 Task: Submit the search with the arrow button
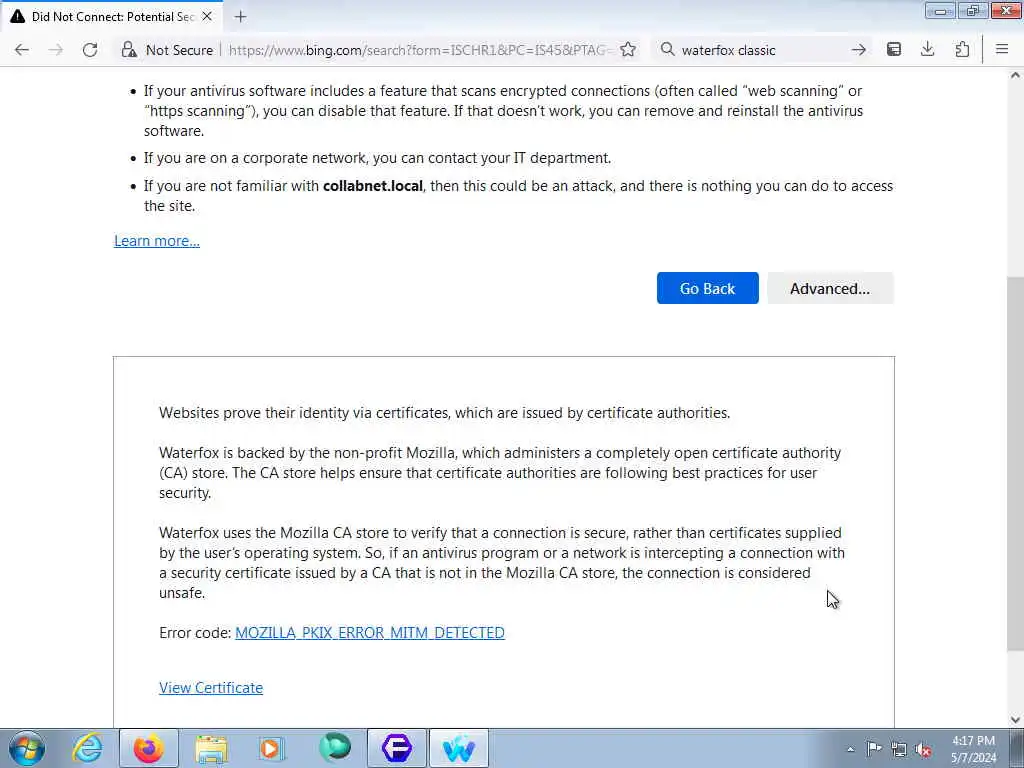tap(859, 50)
